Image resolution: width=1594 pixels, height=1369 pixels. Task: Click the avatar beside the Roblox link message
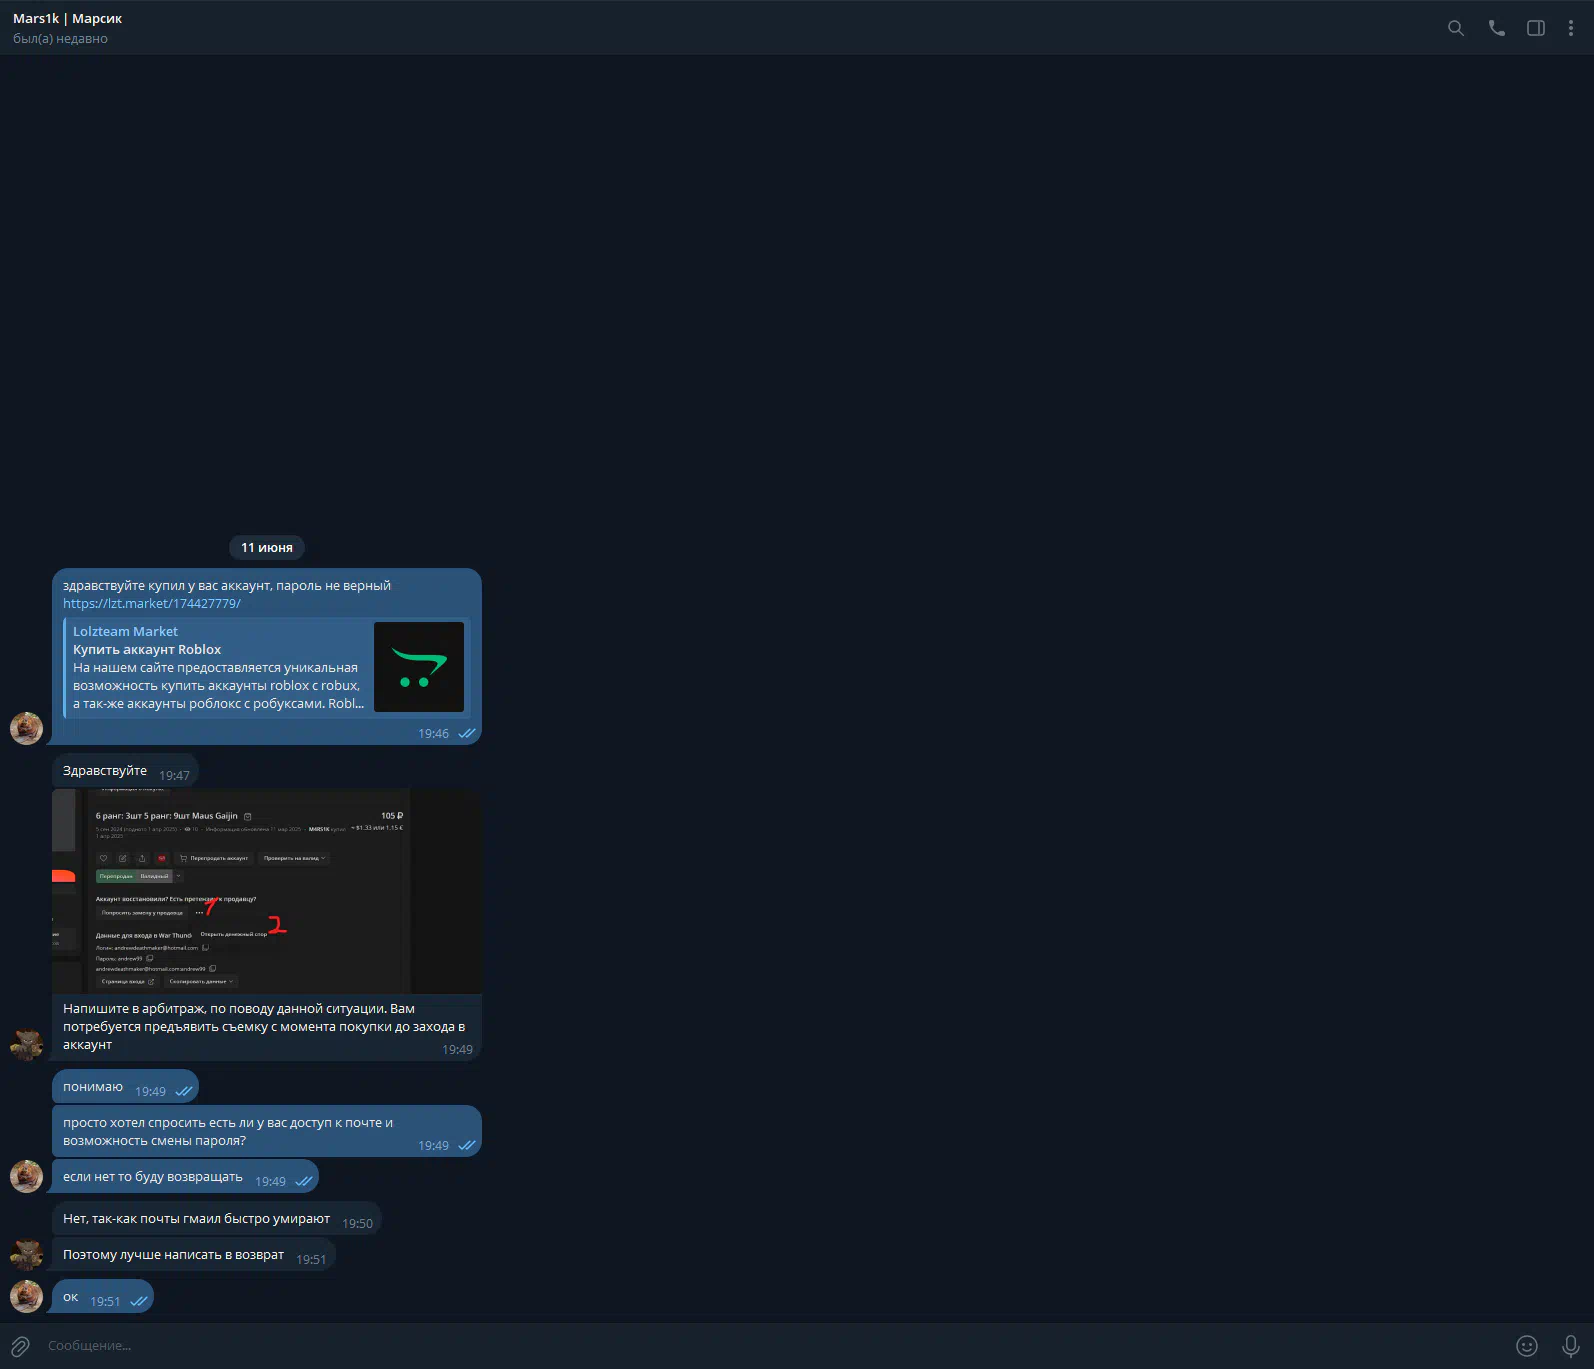coord(26,728)
